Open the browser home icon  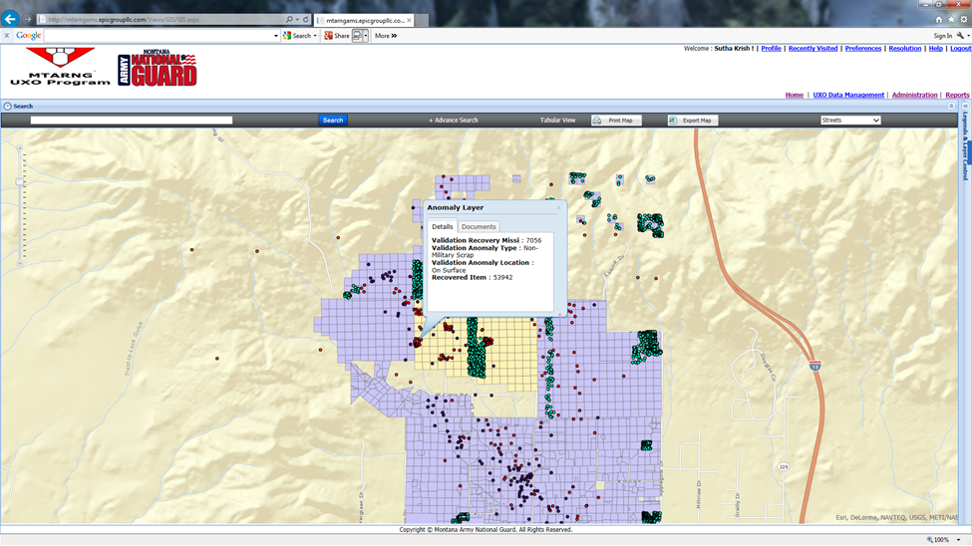(938, 19)
